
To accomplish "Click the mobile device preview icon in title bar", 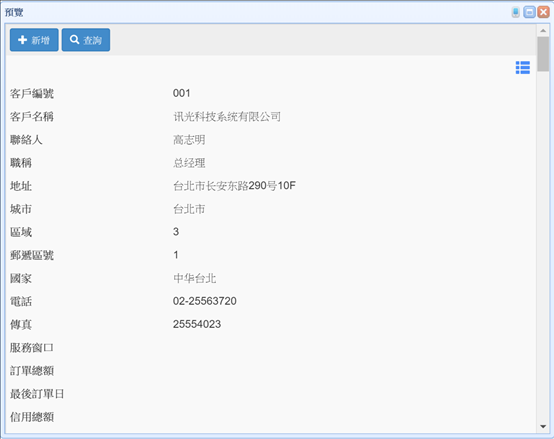I will coord(515,12).
